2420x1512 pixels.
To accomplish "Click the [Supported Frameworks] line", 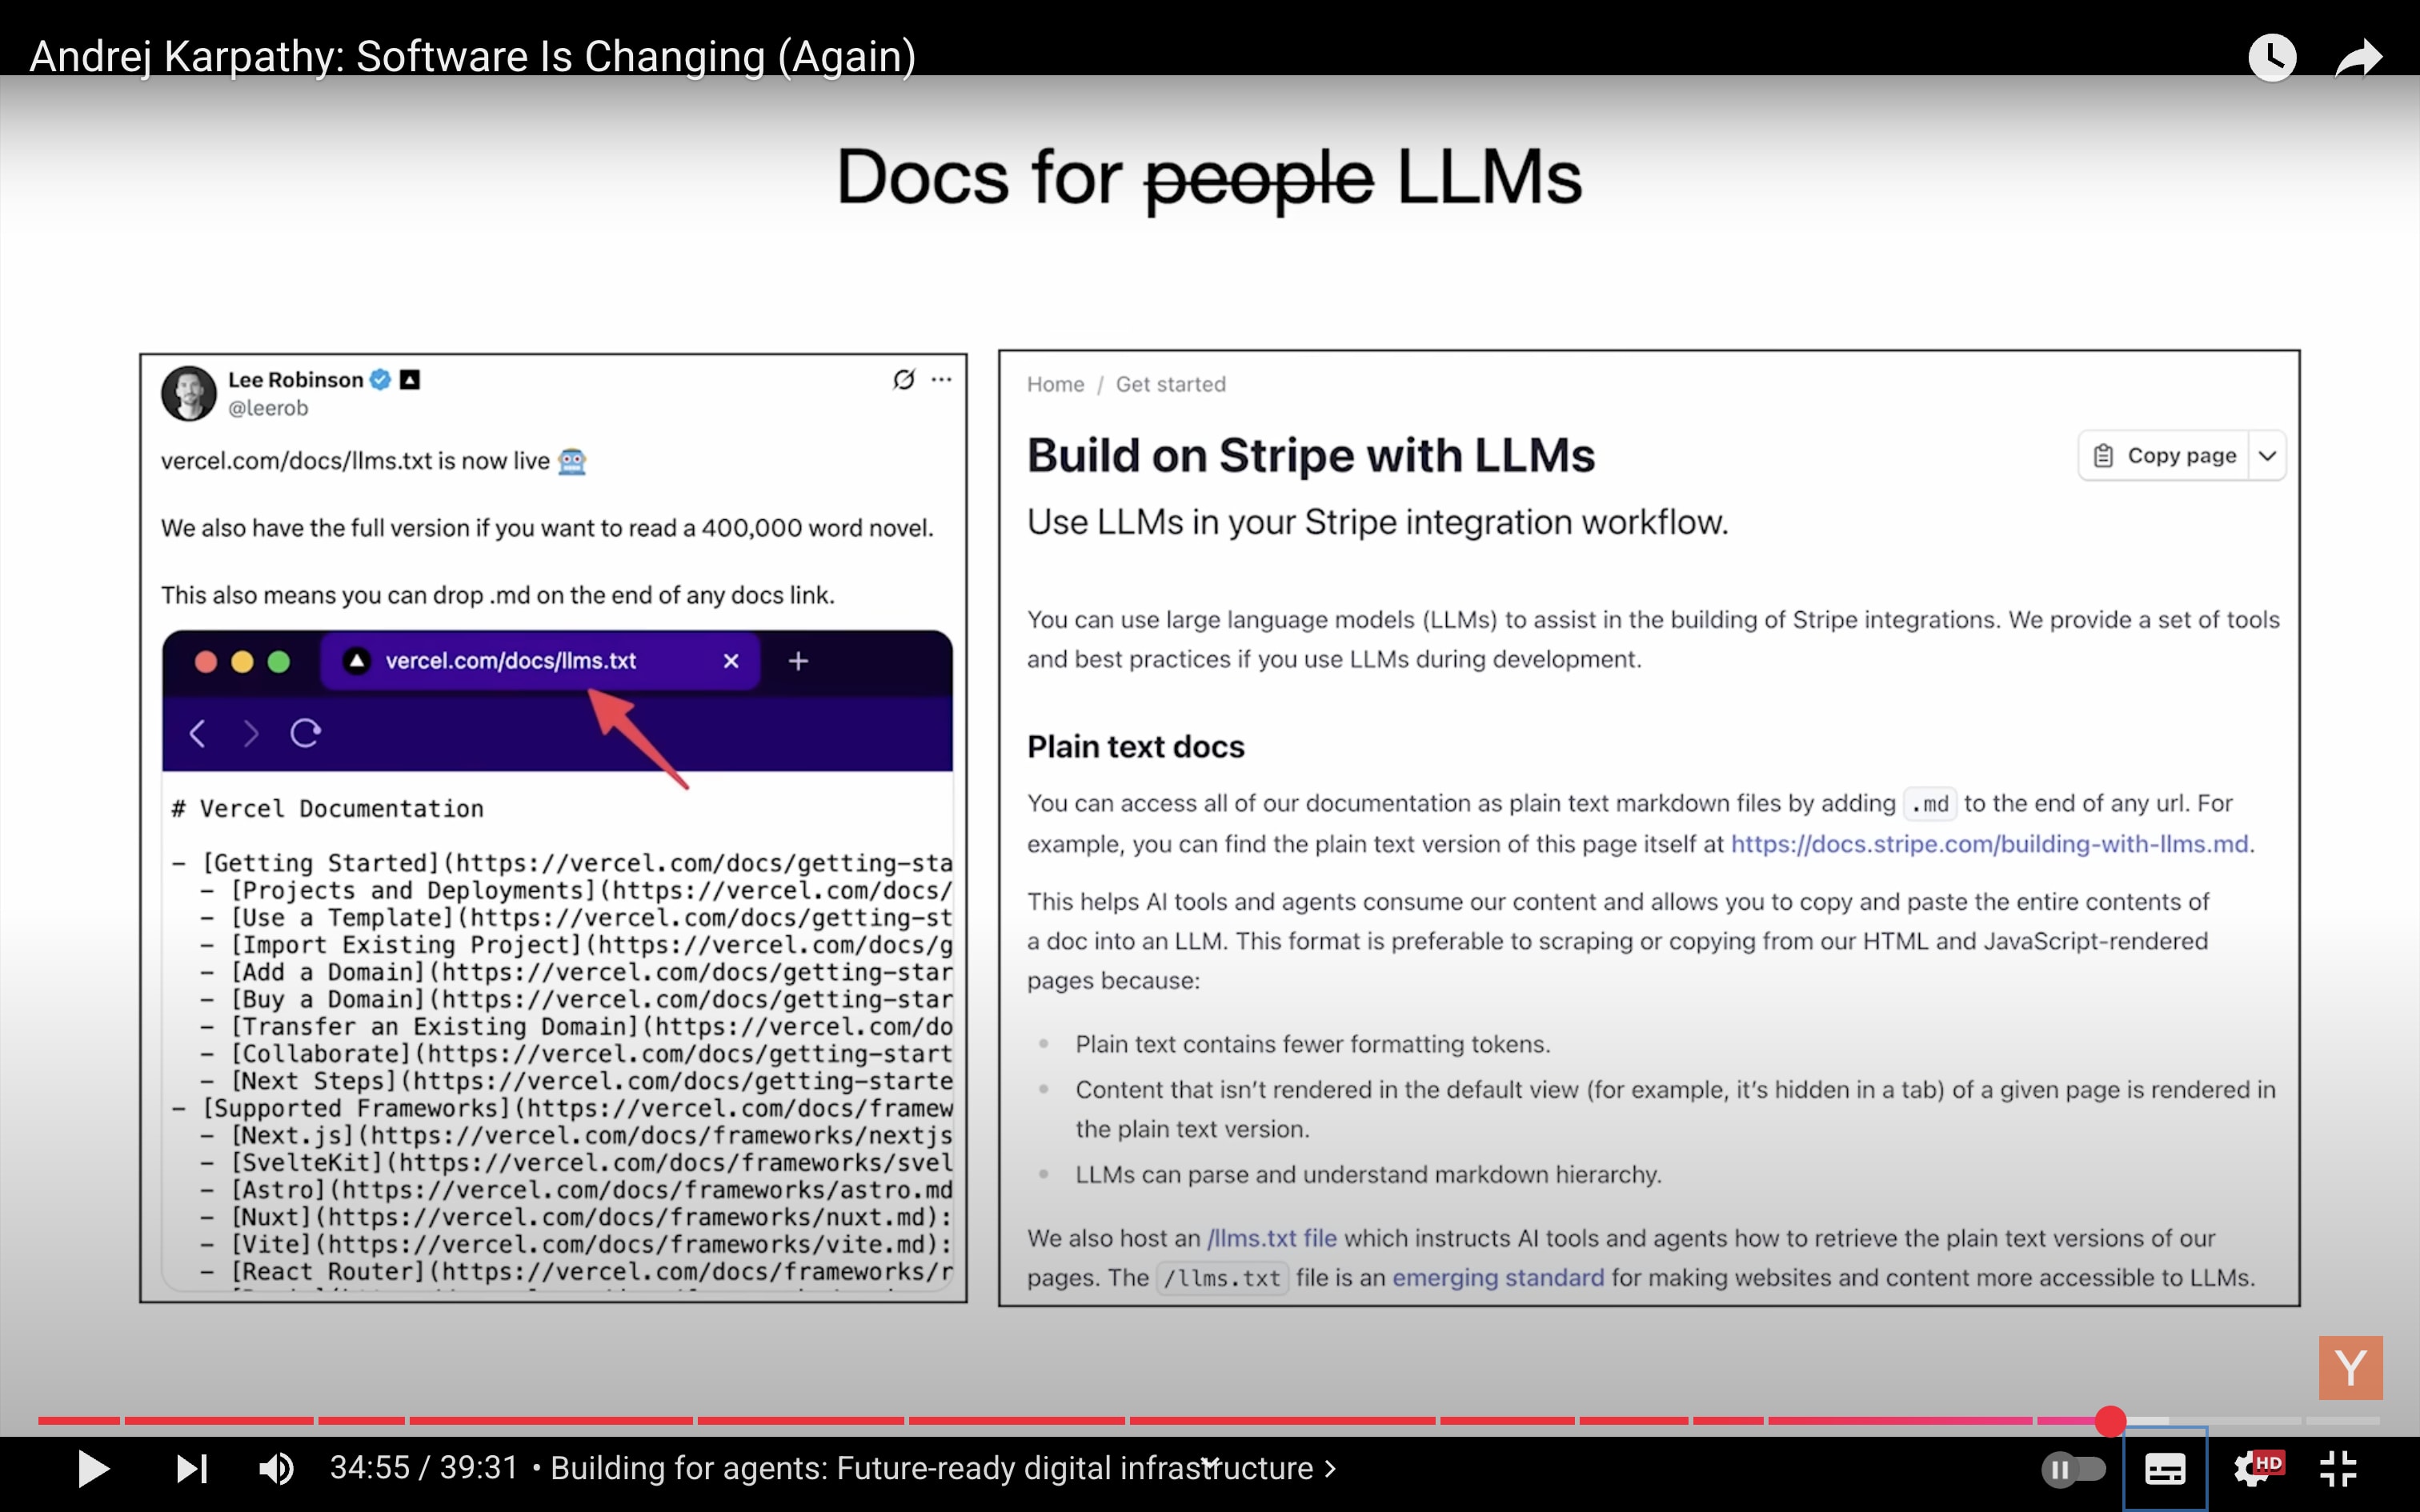I will pos(562,1108).
